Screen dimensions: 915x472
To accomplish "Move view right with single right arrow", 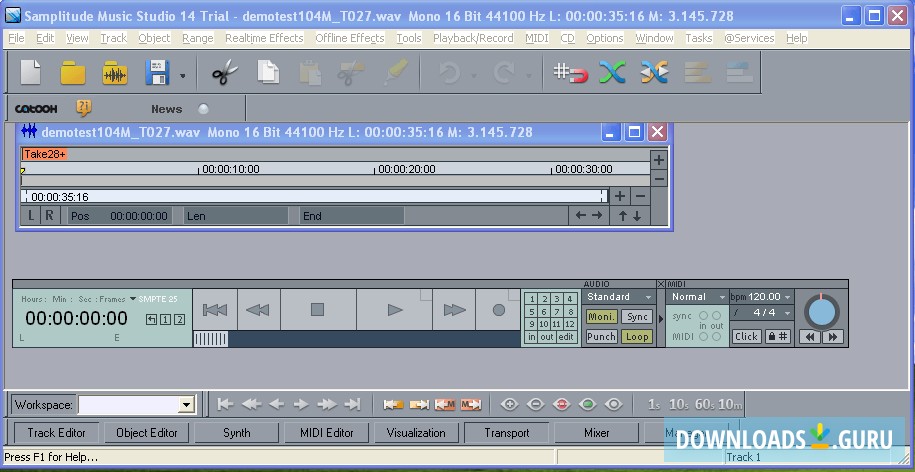I will tap(301, 404).
